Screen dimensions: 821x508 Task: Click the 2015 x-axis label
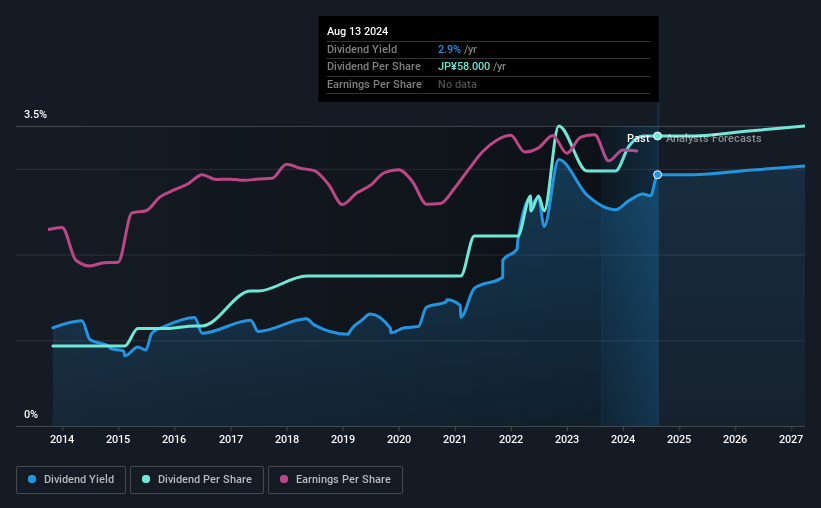pos(118,439)
